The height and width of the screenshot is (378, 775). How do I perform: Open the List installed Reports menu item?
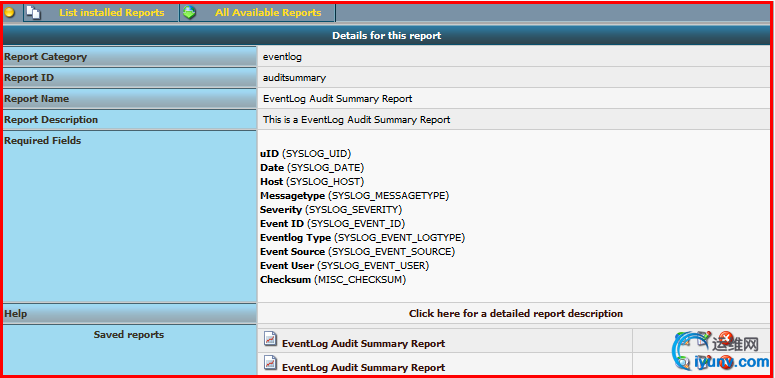pos(112,13)
